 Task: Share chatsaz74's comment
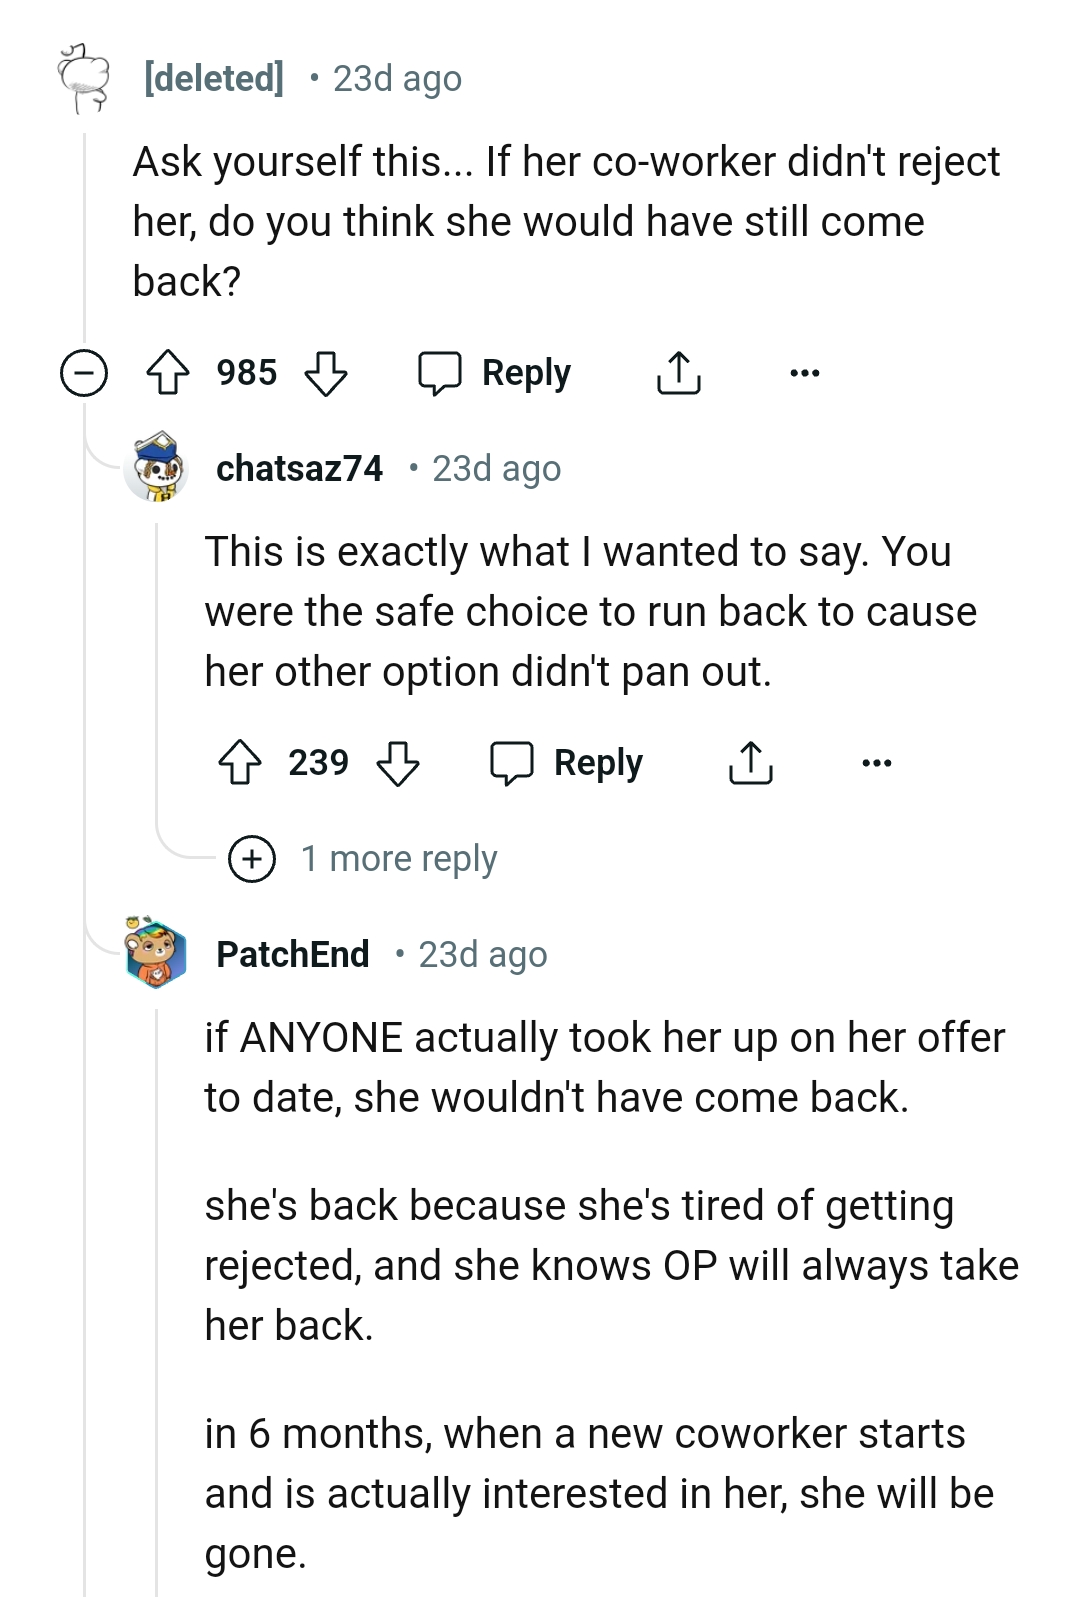(x=750, y=761)
